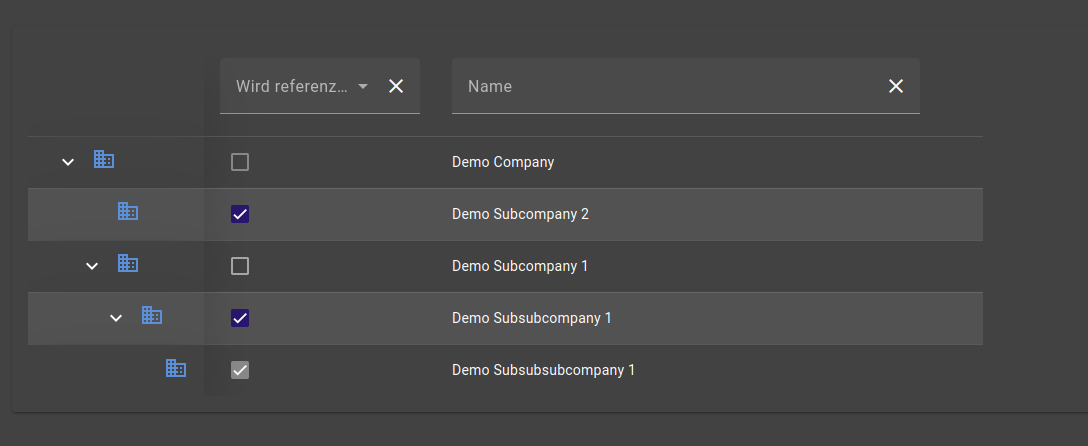Screen dimensions: 1088x446
Task: Check the Demo Company checkbox
Action: tap(240, 162)
